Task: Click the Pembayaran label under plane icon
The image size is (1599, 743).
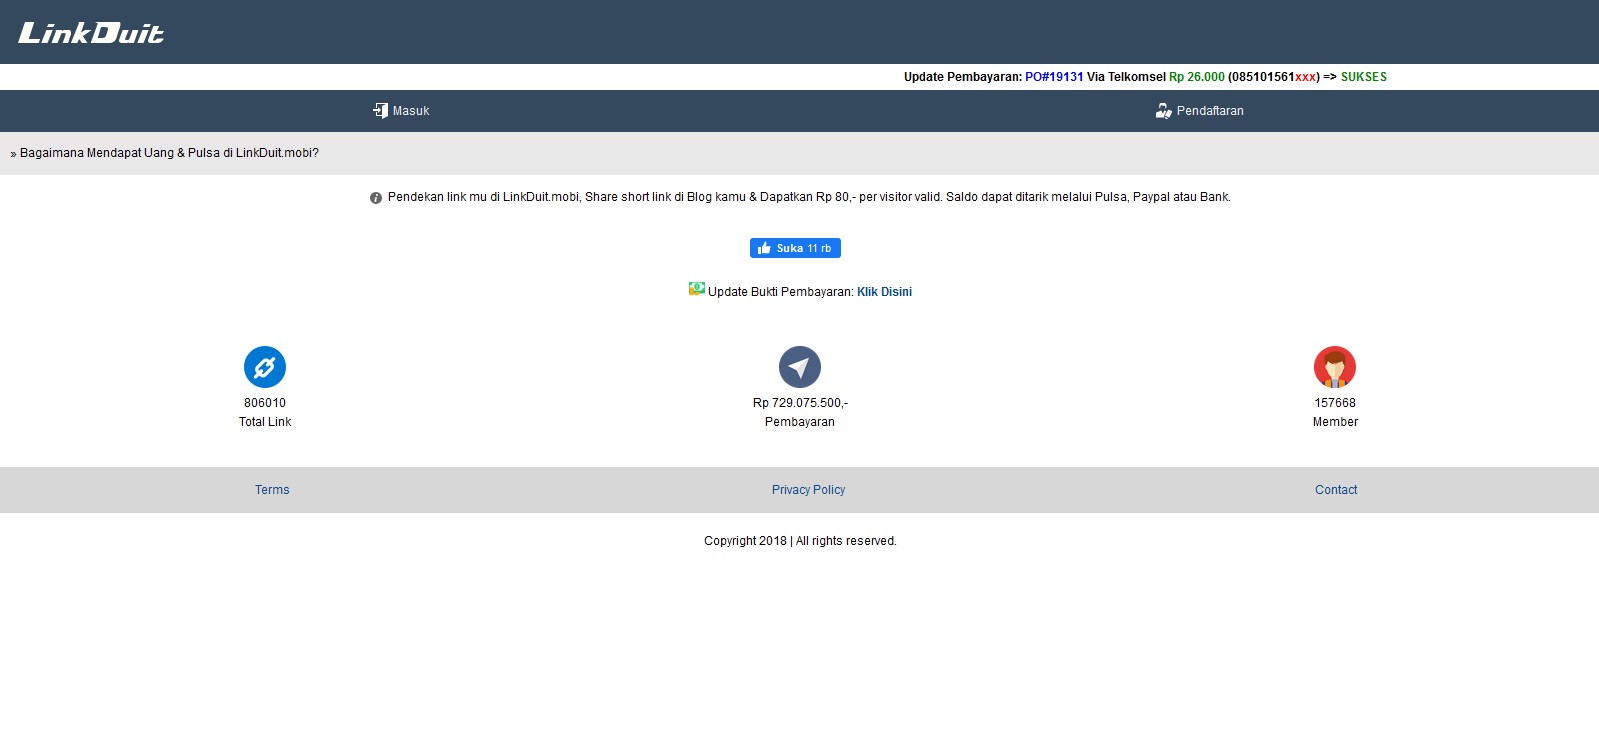Action: pyautogui.click(x=800, y=422)
